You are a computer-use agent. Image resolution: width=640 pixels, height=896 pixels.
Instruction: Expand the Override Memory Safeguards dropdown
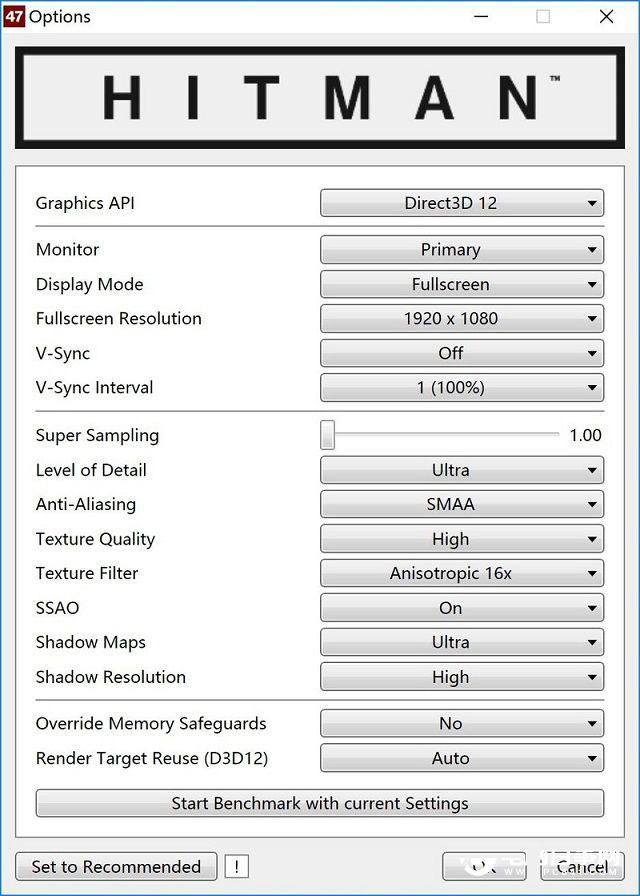click(462, 723)
